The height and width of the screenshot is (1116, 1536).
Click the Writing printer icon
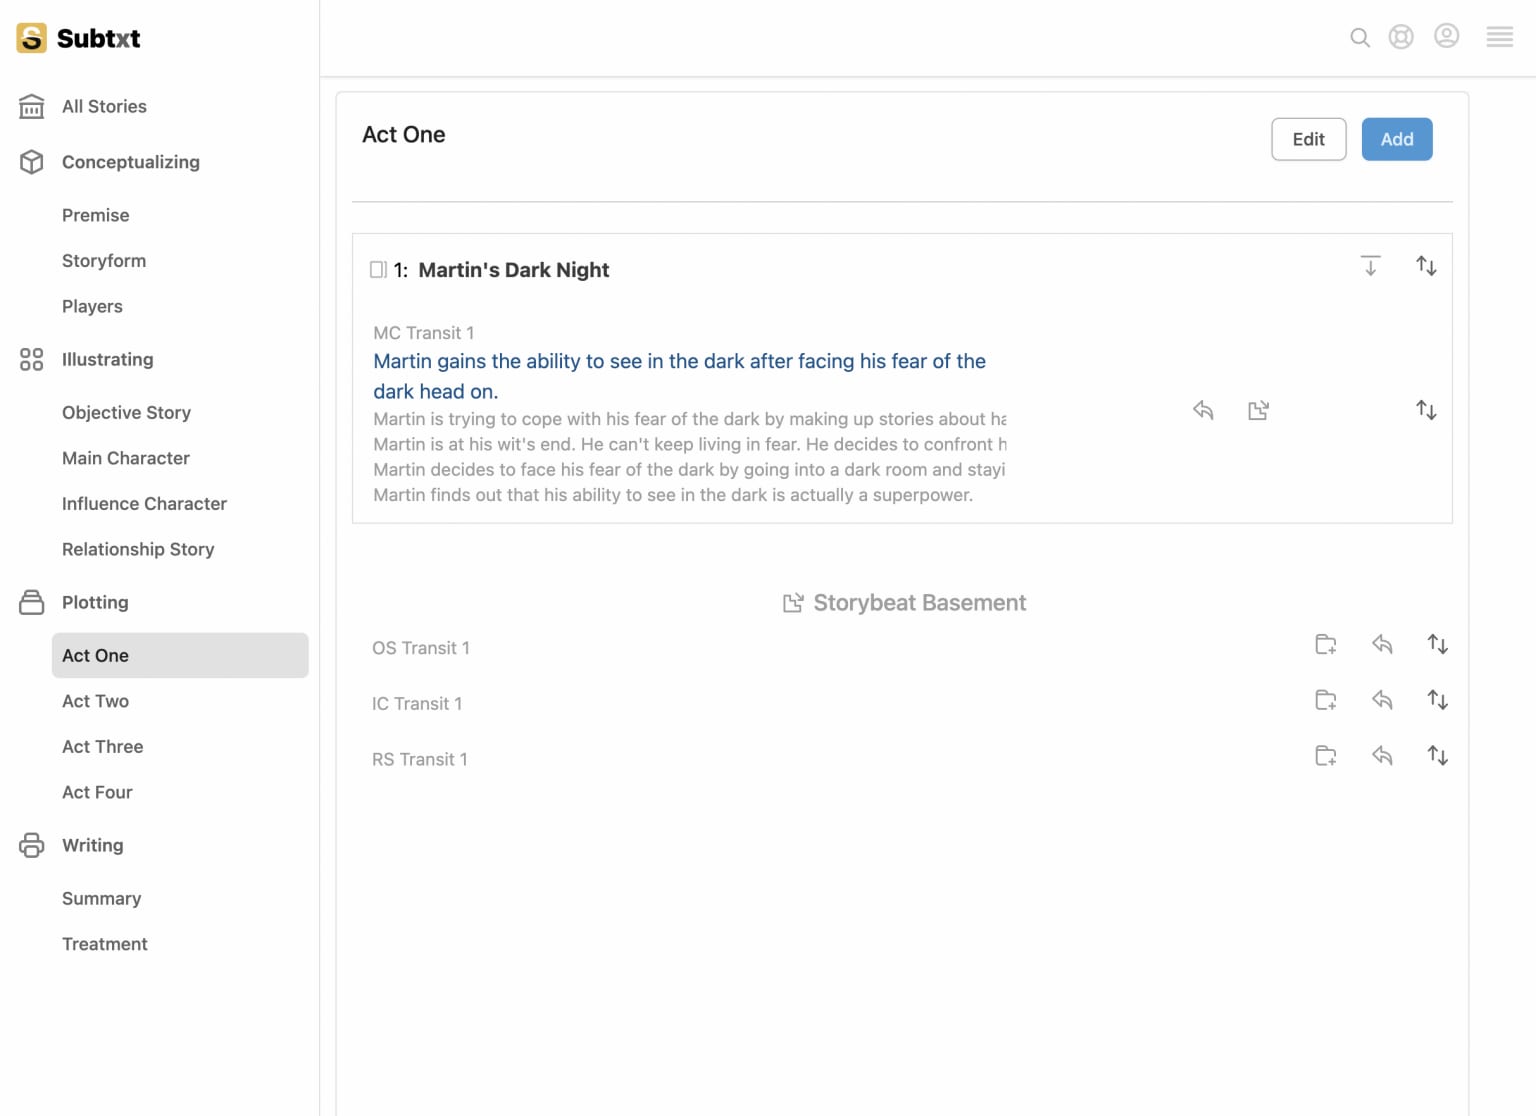pyautogui.click(x=32, y=845)
